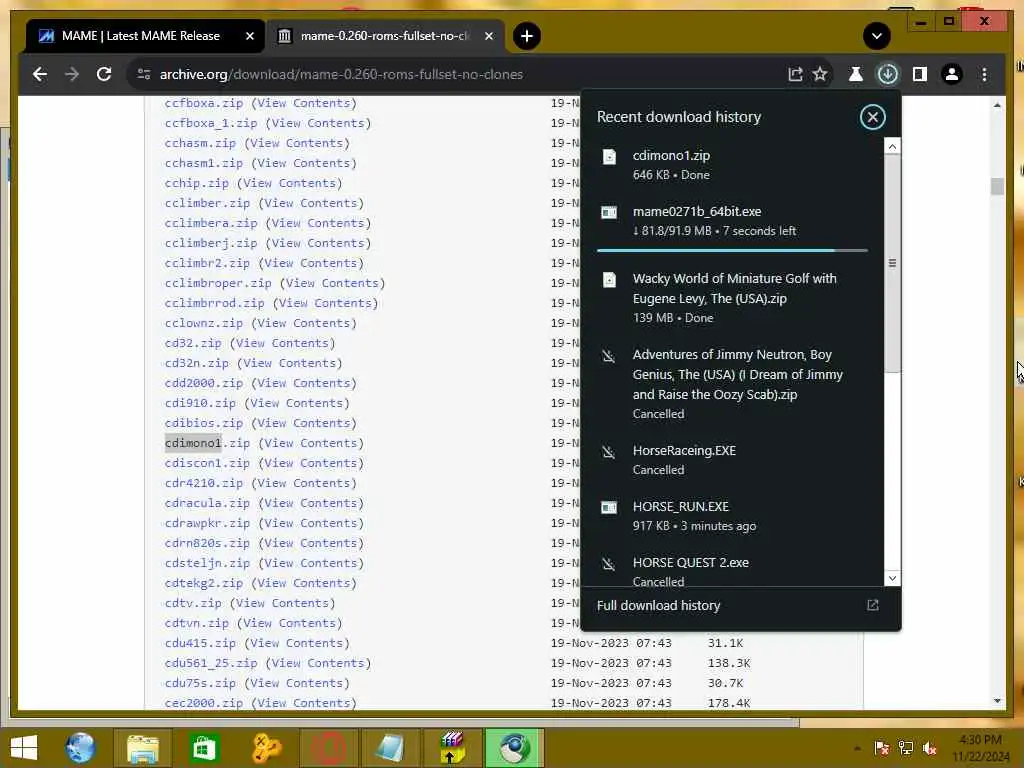View Contents of cdiscon1.zip

pos(311,463)
